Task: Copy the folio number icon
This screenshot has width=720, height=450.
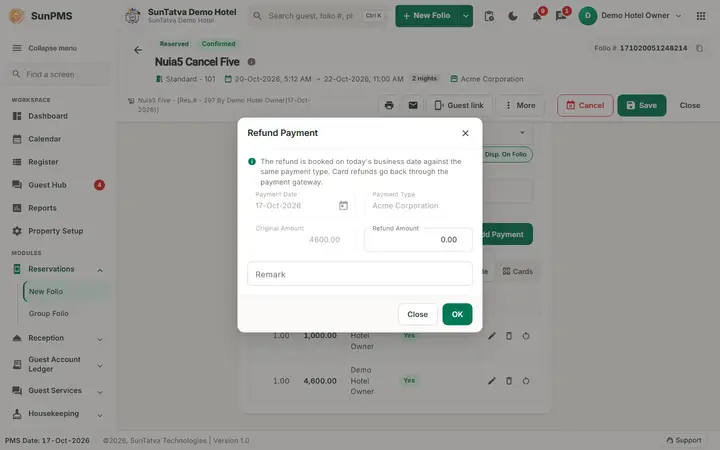Action: pos(699,48)
